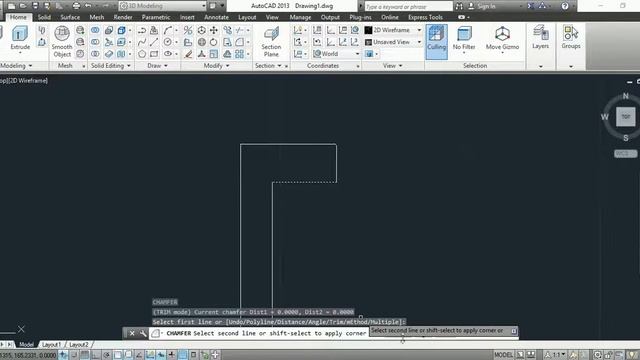The height and width of the screenshot is (360, 640).
Task: Open the Layers panel button
Action: pos(540,38)
